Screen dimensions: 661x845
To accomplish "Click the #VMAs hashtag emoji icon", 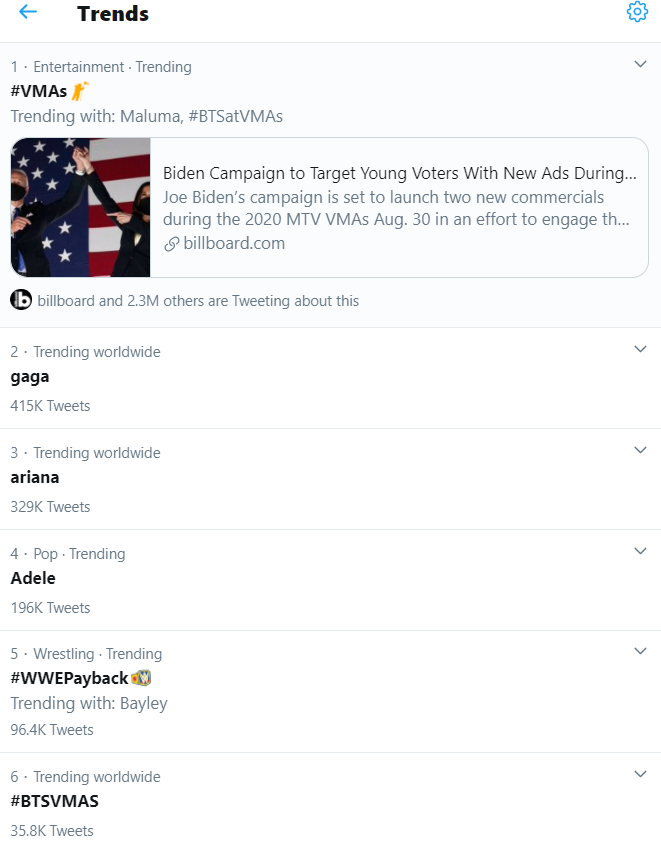I will 80,91.
